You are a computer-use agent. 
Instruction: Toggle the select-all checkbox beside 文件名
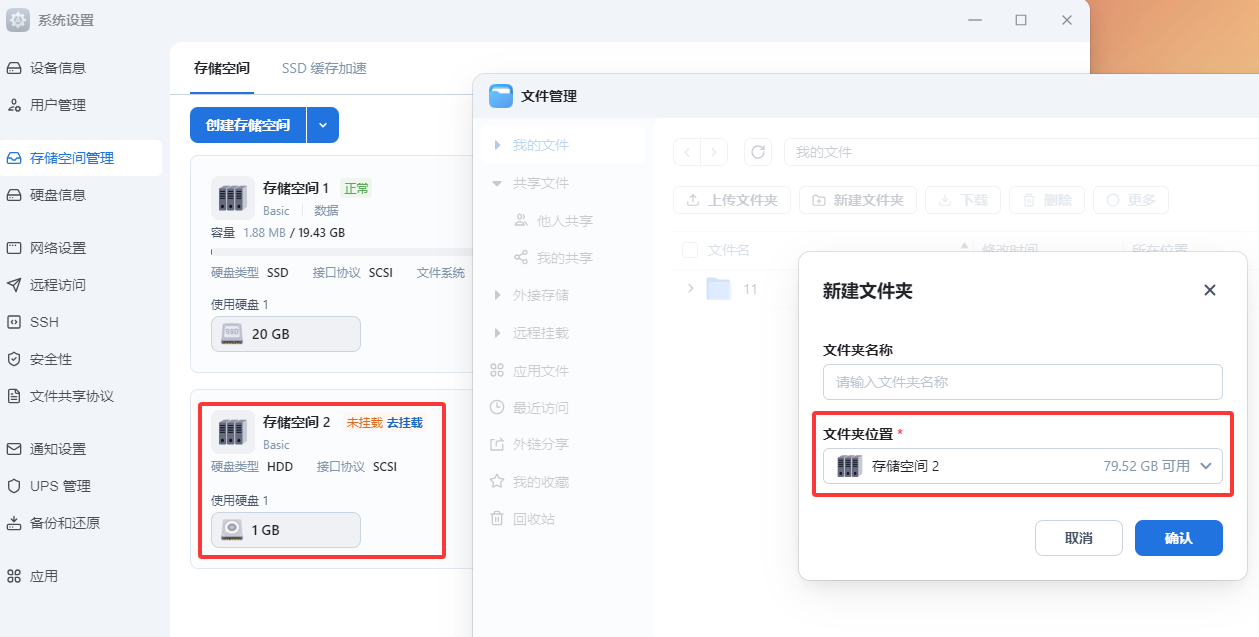pos(690,250)
